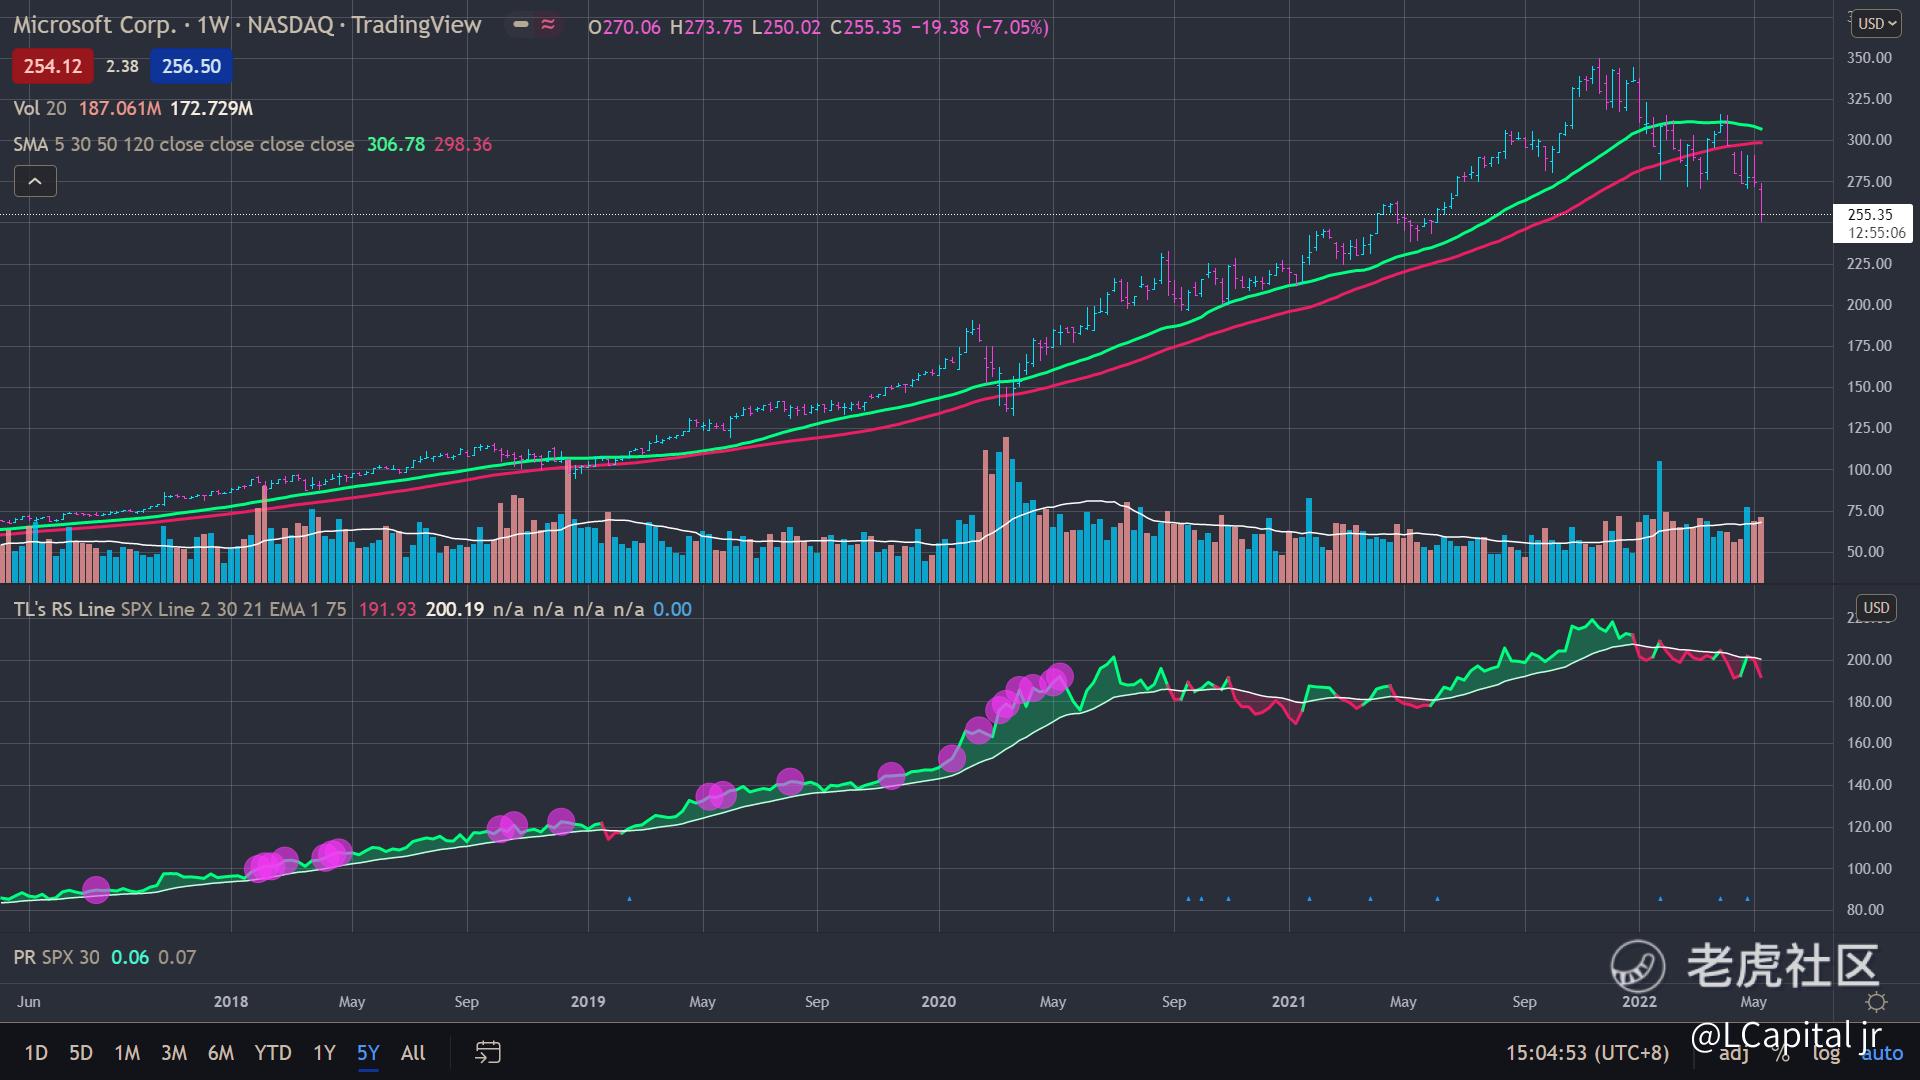Collapse the indicator legend with chevron
This screenshot has height=1080, width=1920.
(x=35, y=181)
